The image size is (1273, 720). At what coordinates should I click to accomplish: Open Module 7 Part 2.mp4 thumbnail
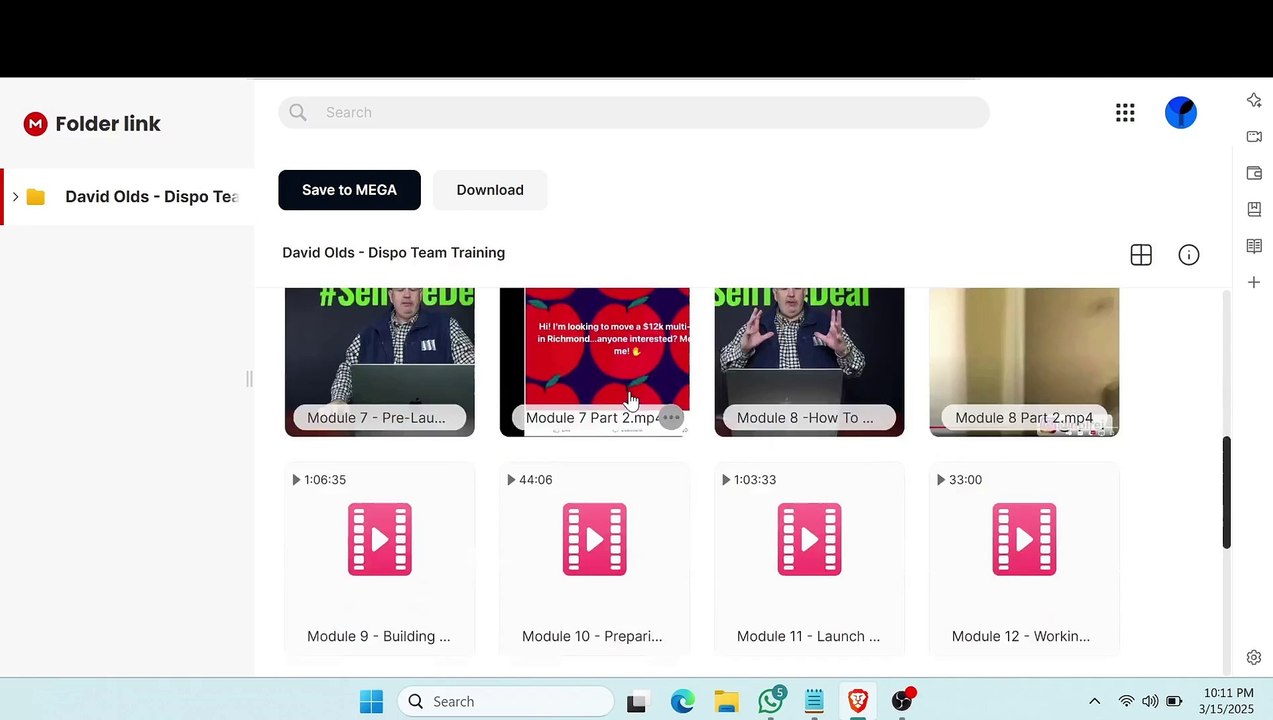click(595, 362)
